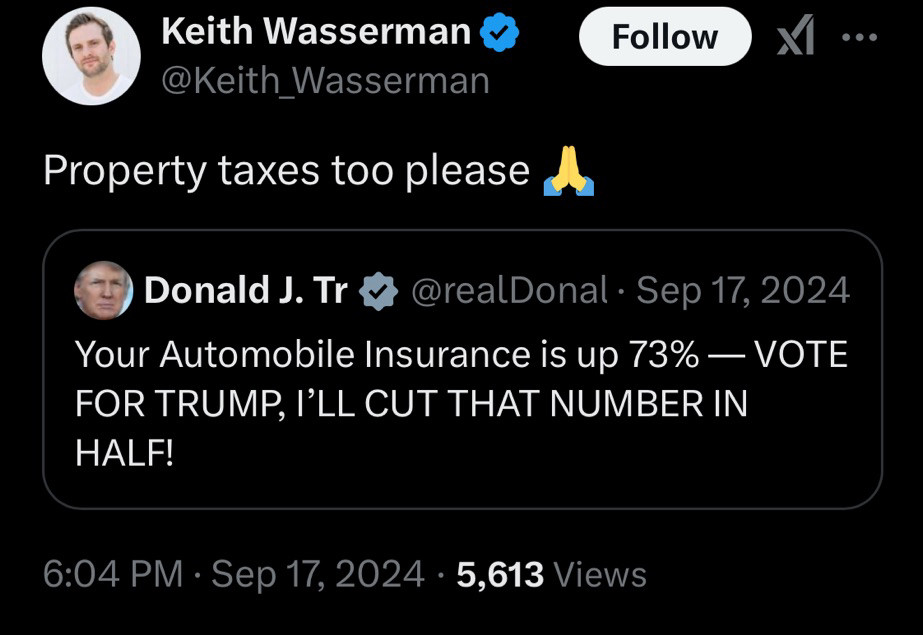This screenshot has height=635, width=923.
Task: Click the @Keith_Wasserman handle
Action: point(325,80)
